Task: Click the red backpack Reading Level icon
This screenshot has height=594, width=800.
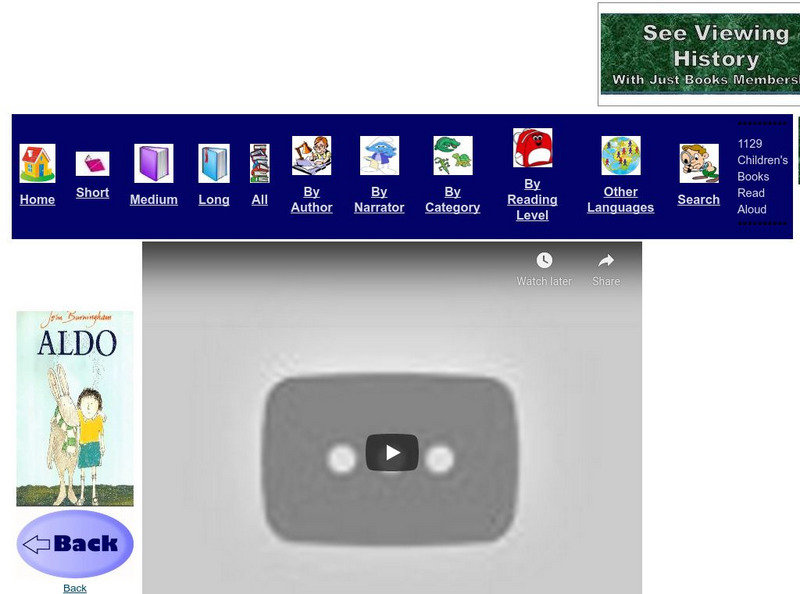Action: pos(532,148)
